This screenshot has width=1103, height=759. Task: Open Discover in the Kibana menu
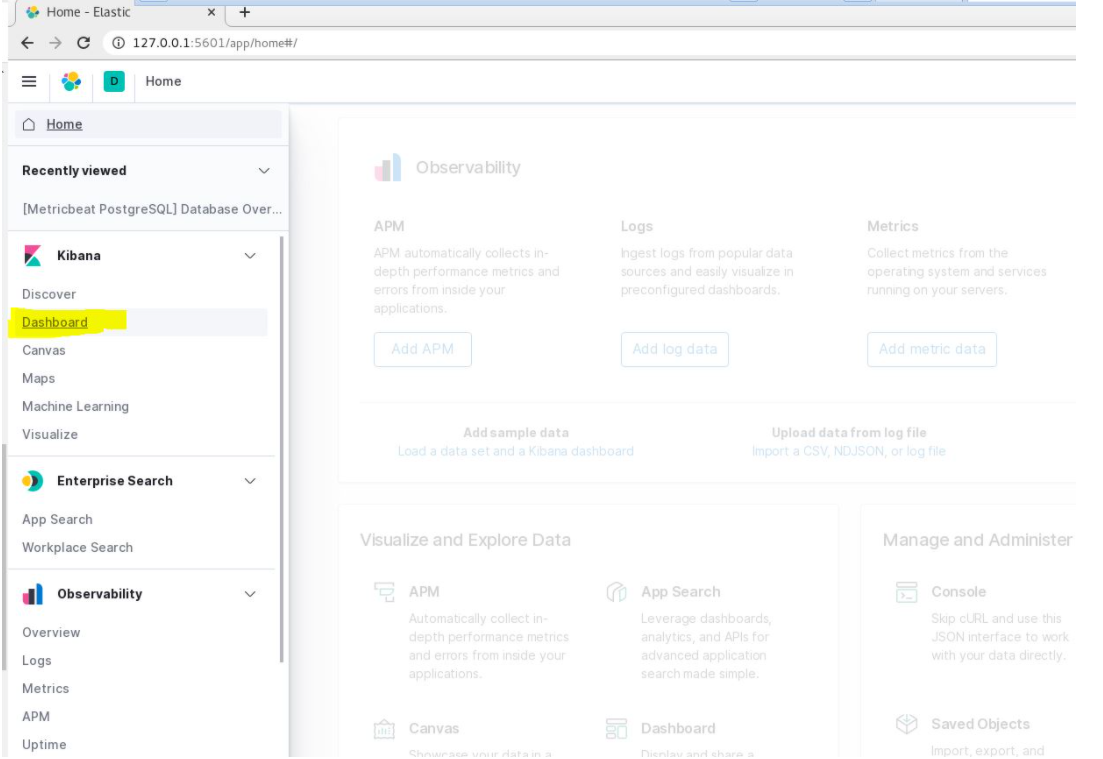[49, 294]
